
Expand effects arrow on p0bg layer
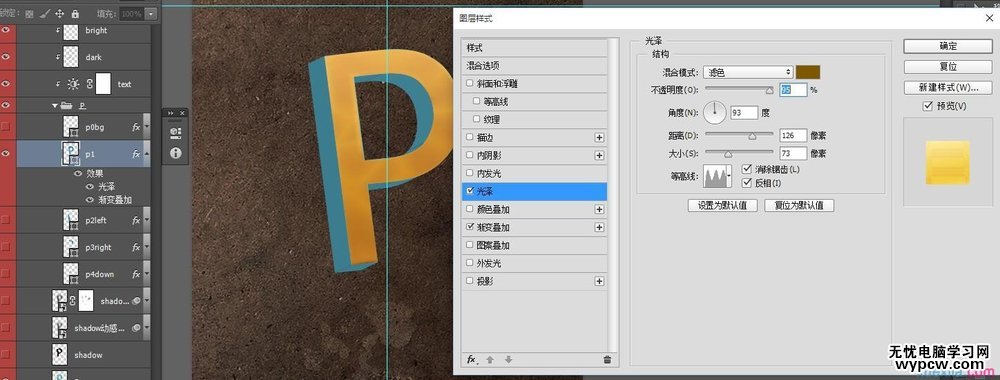pyautogui.click(x=147, y=127)
